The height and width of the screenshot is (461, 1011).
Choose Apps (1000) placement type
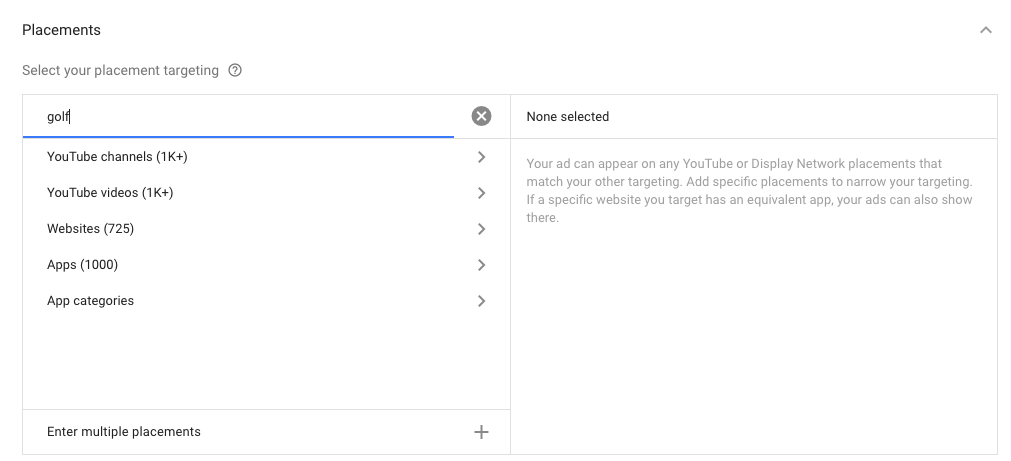[82, 265]
